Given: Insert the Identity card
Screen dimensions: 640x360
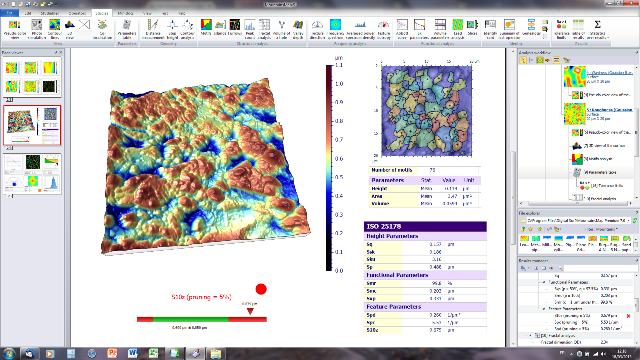Looking at the screenshot, I should pyautogui.click(x=490, y=29).
